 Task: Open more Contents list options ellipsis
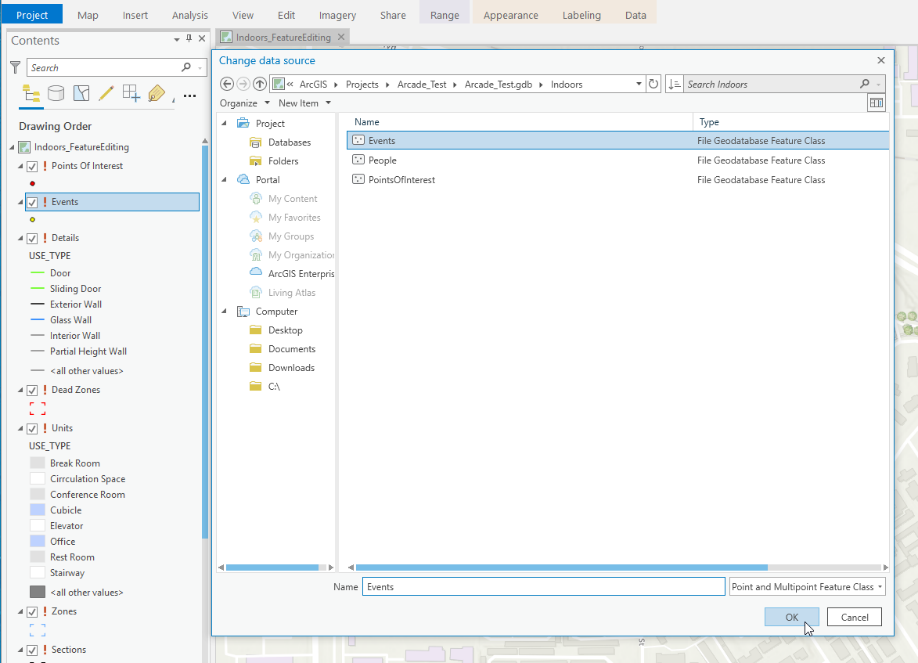pos(190,95)
